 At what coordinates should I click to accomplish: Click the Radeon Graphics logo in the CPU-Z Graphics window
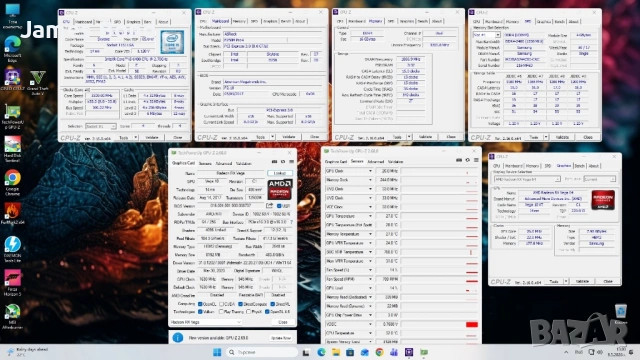(x=603, y=200)
